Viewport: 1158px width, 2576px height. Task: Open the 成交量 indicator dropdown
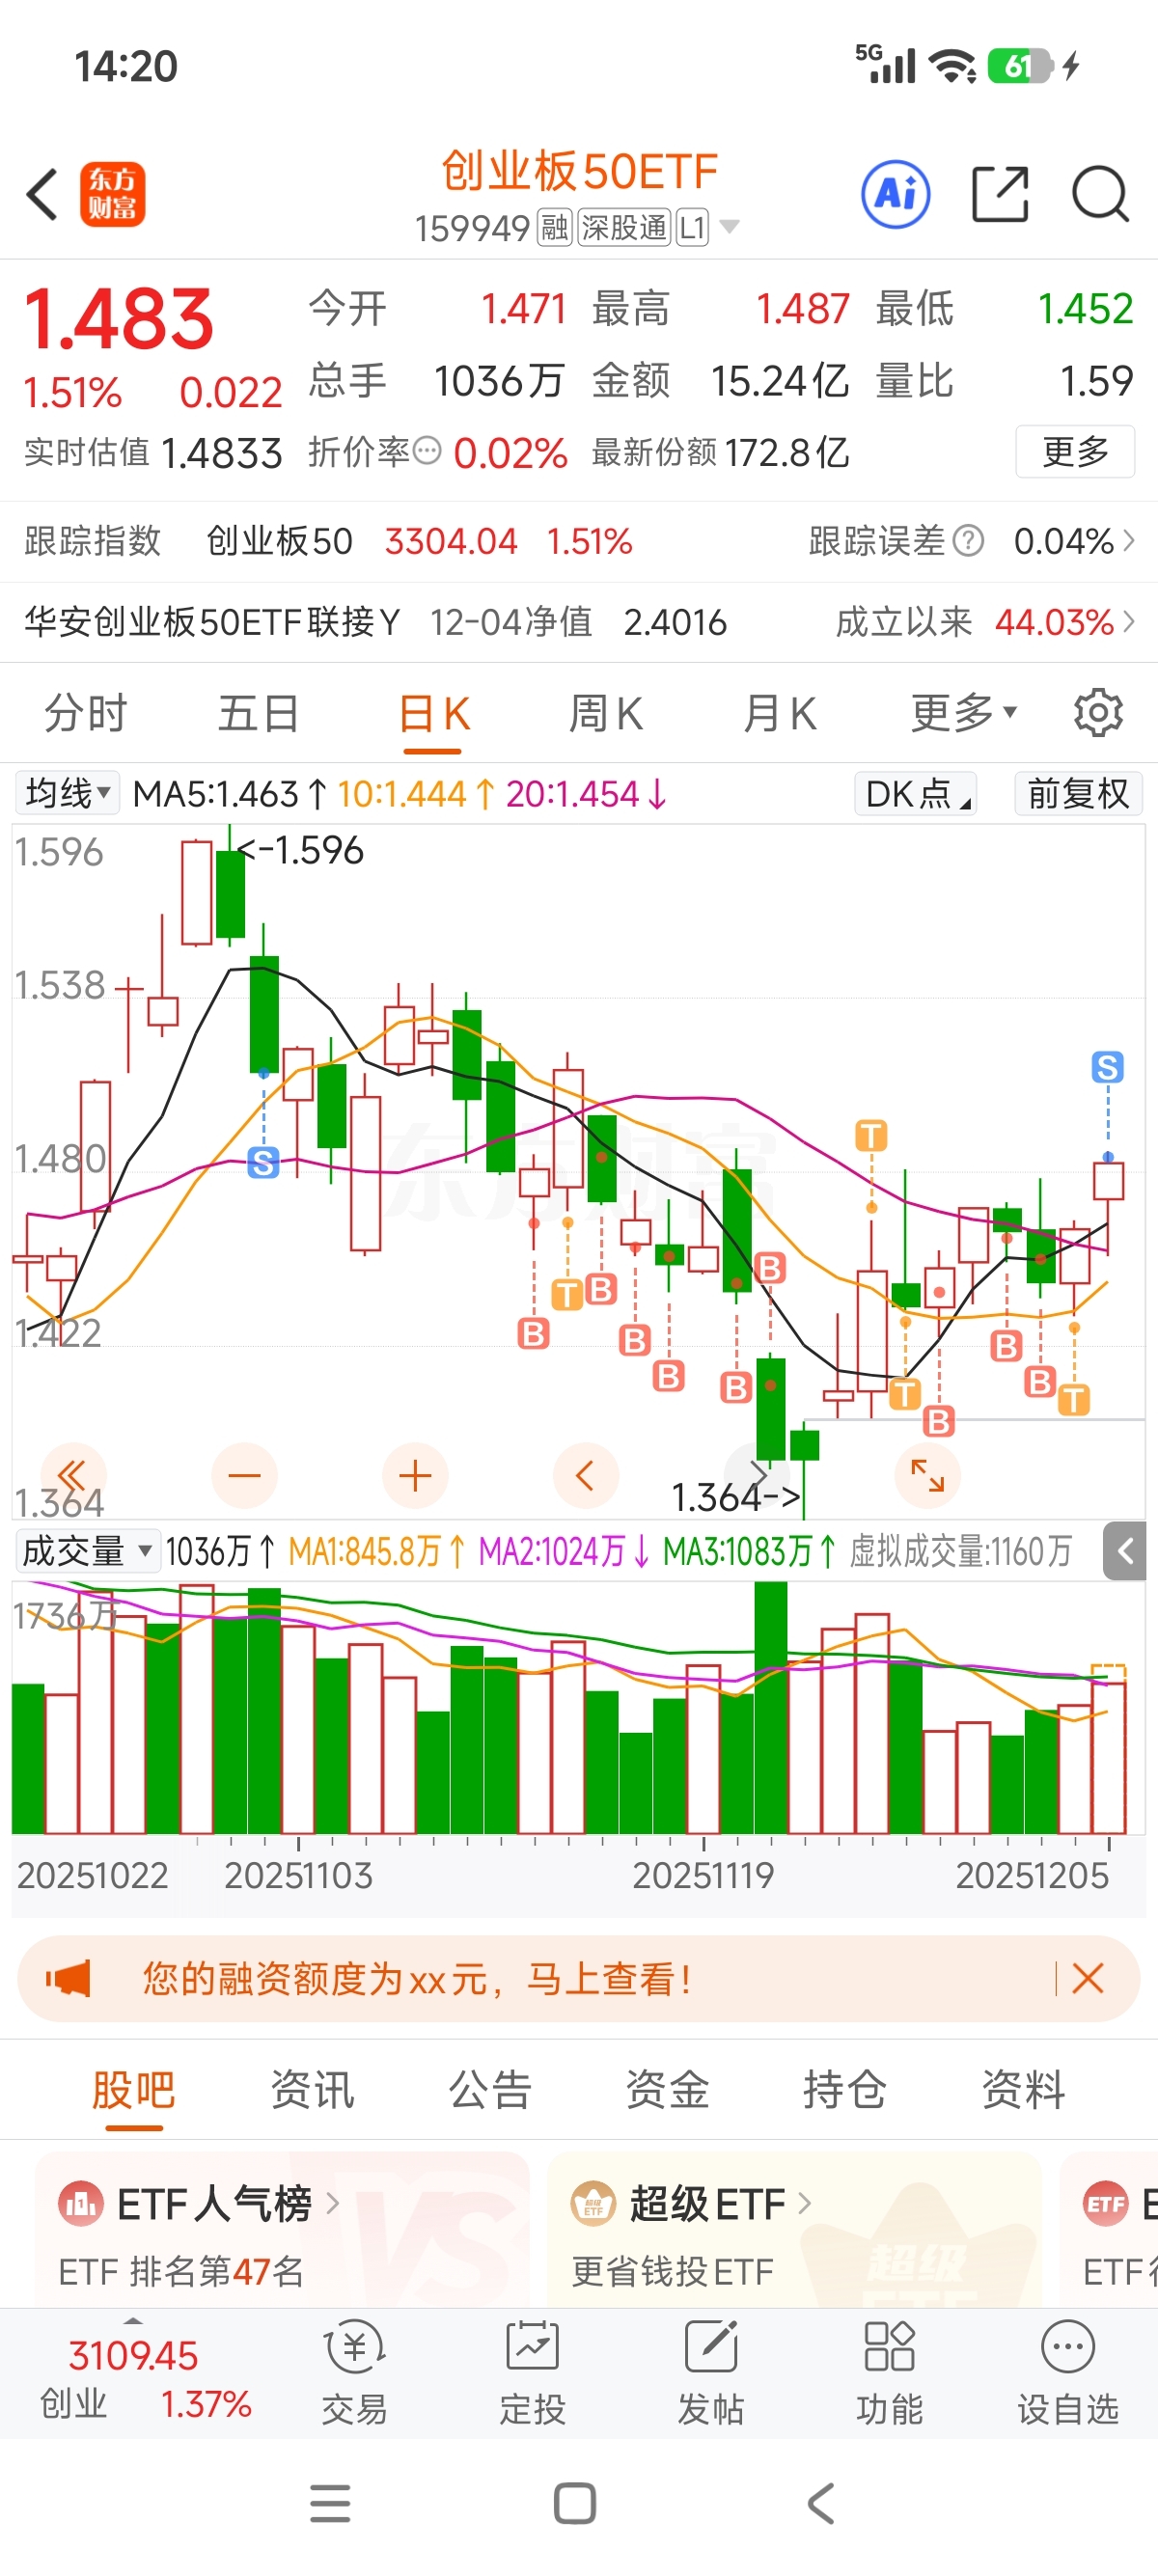(x=86, y=1551)
